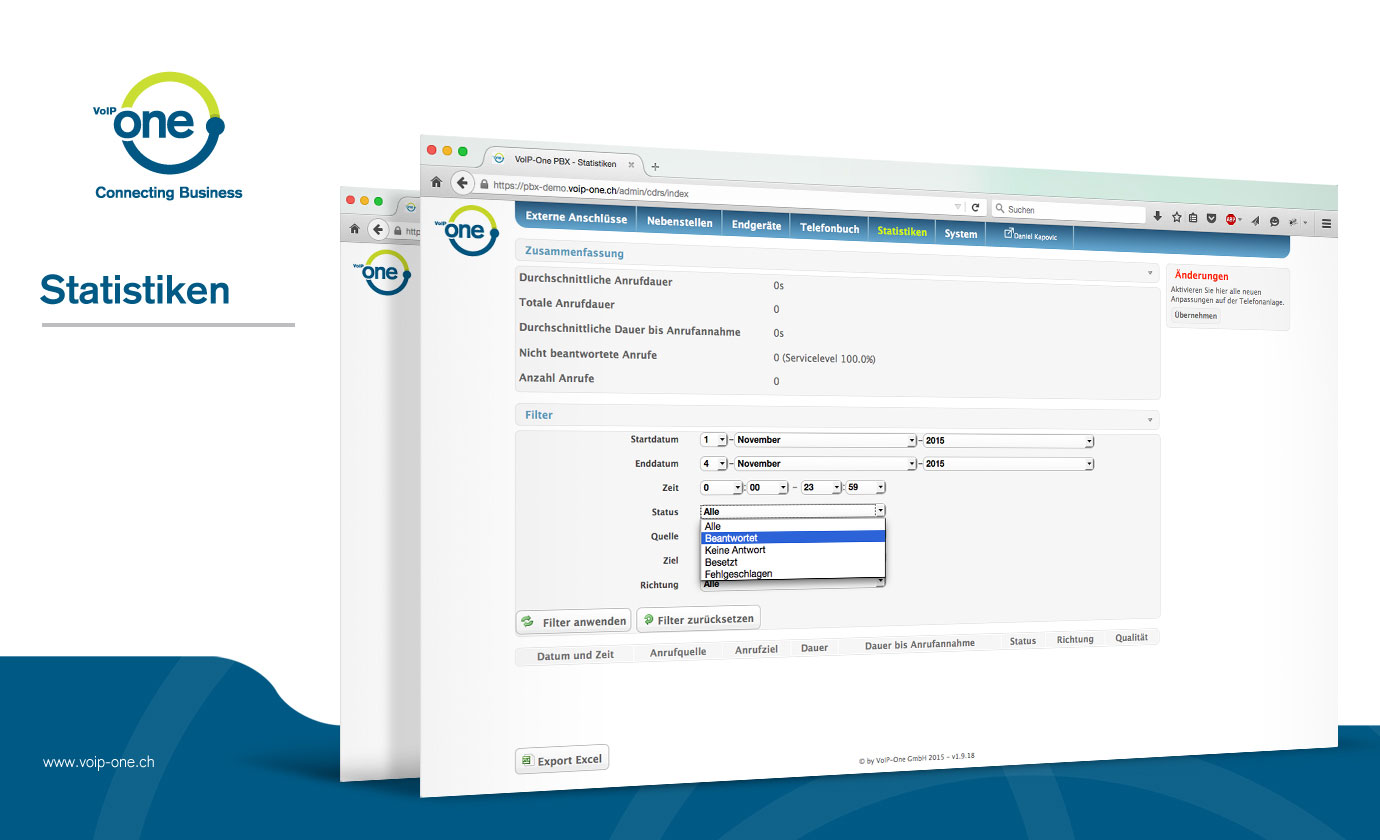
Task: Open the Startdatum year dropdown
Action: (x=1009, y=440)
